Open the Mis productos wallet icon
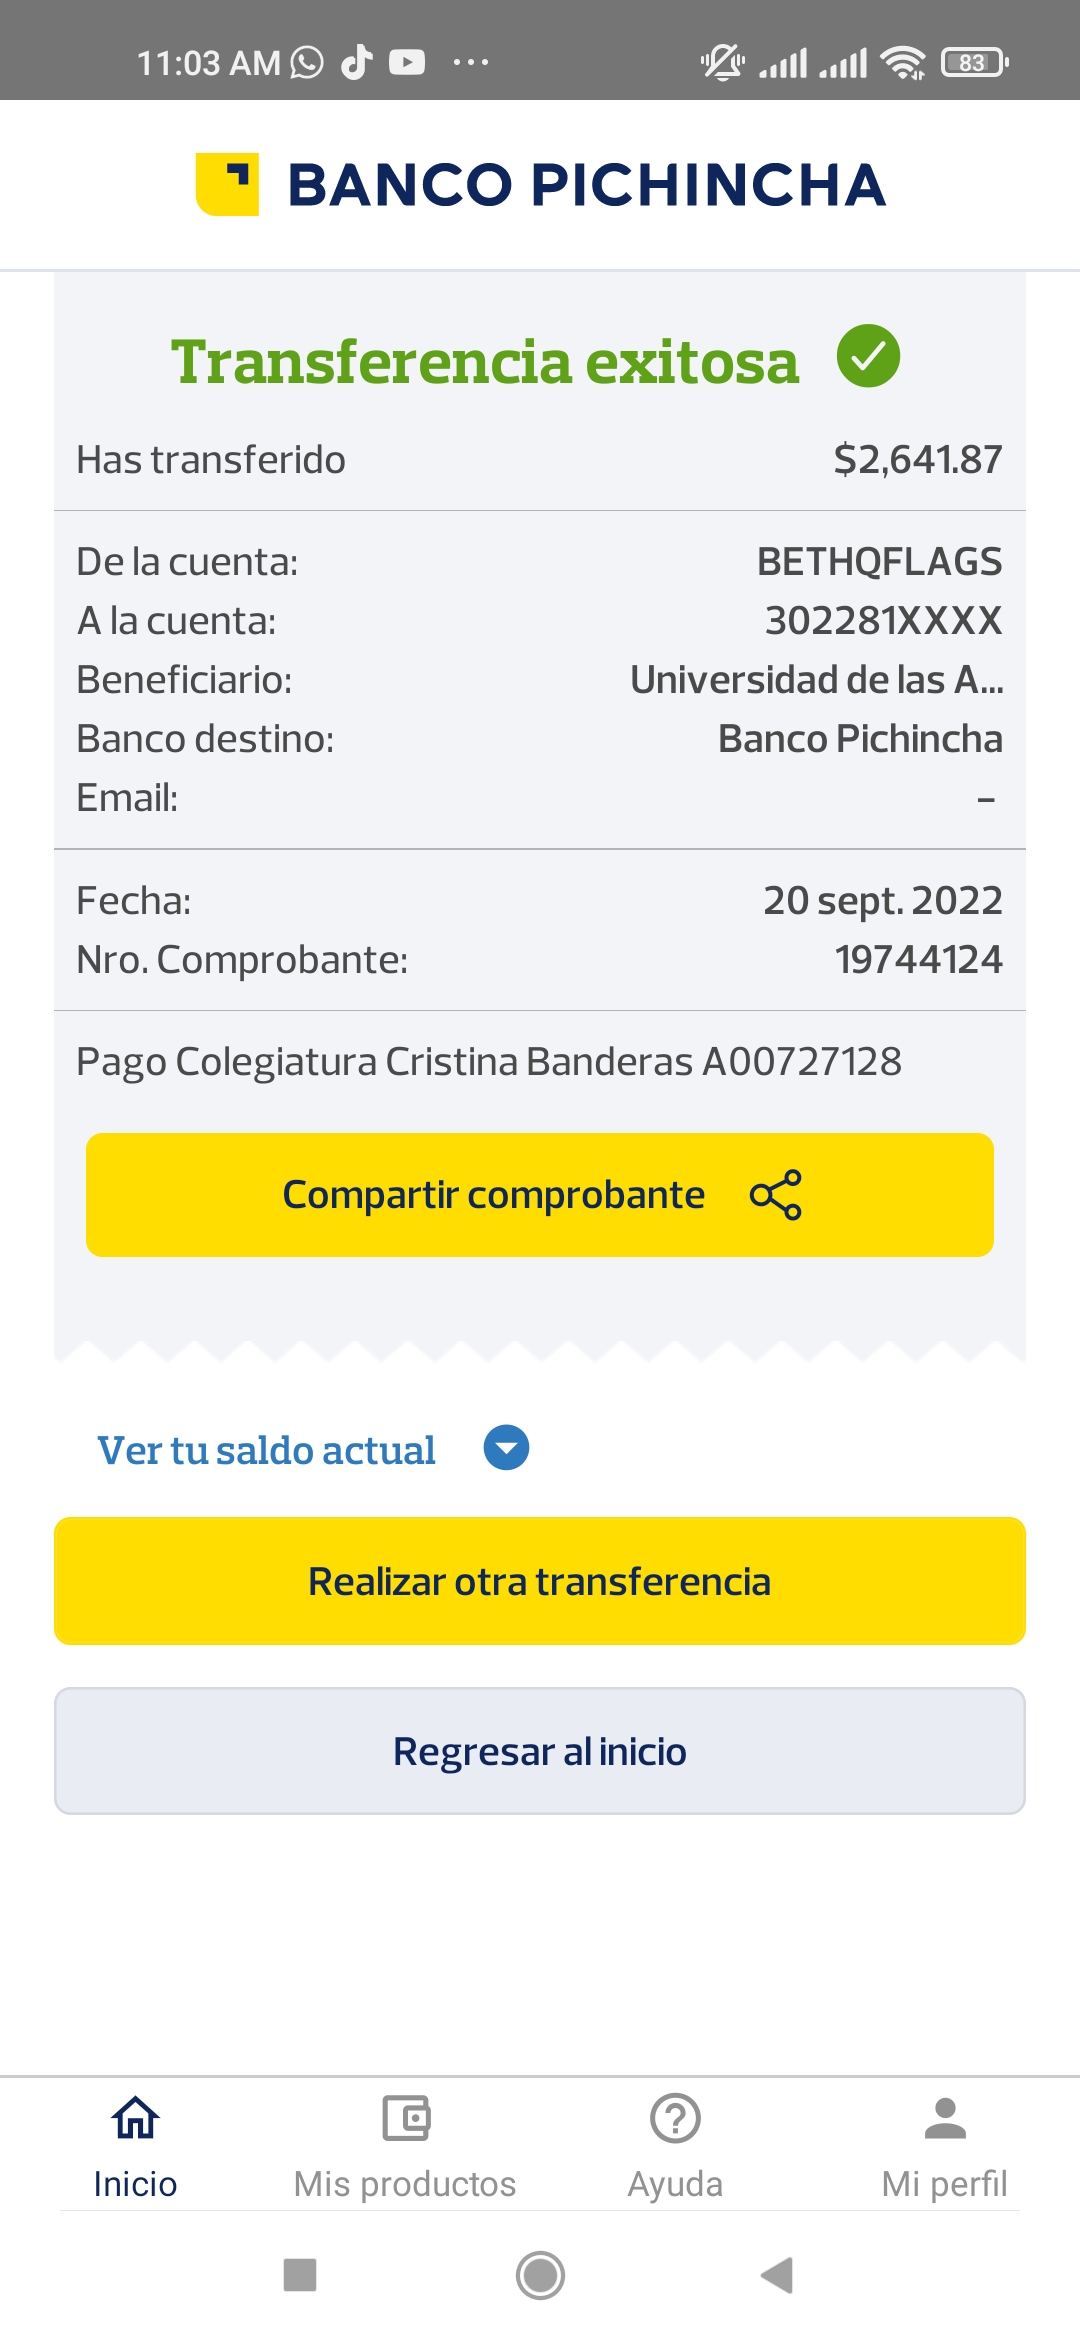Screen dimensions: 1080x2340 click(406, 2118)
